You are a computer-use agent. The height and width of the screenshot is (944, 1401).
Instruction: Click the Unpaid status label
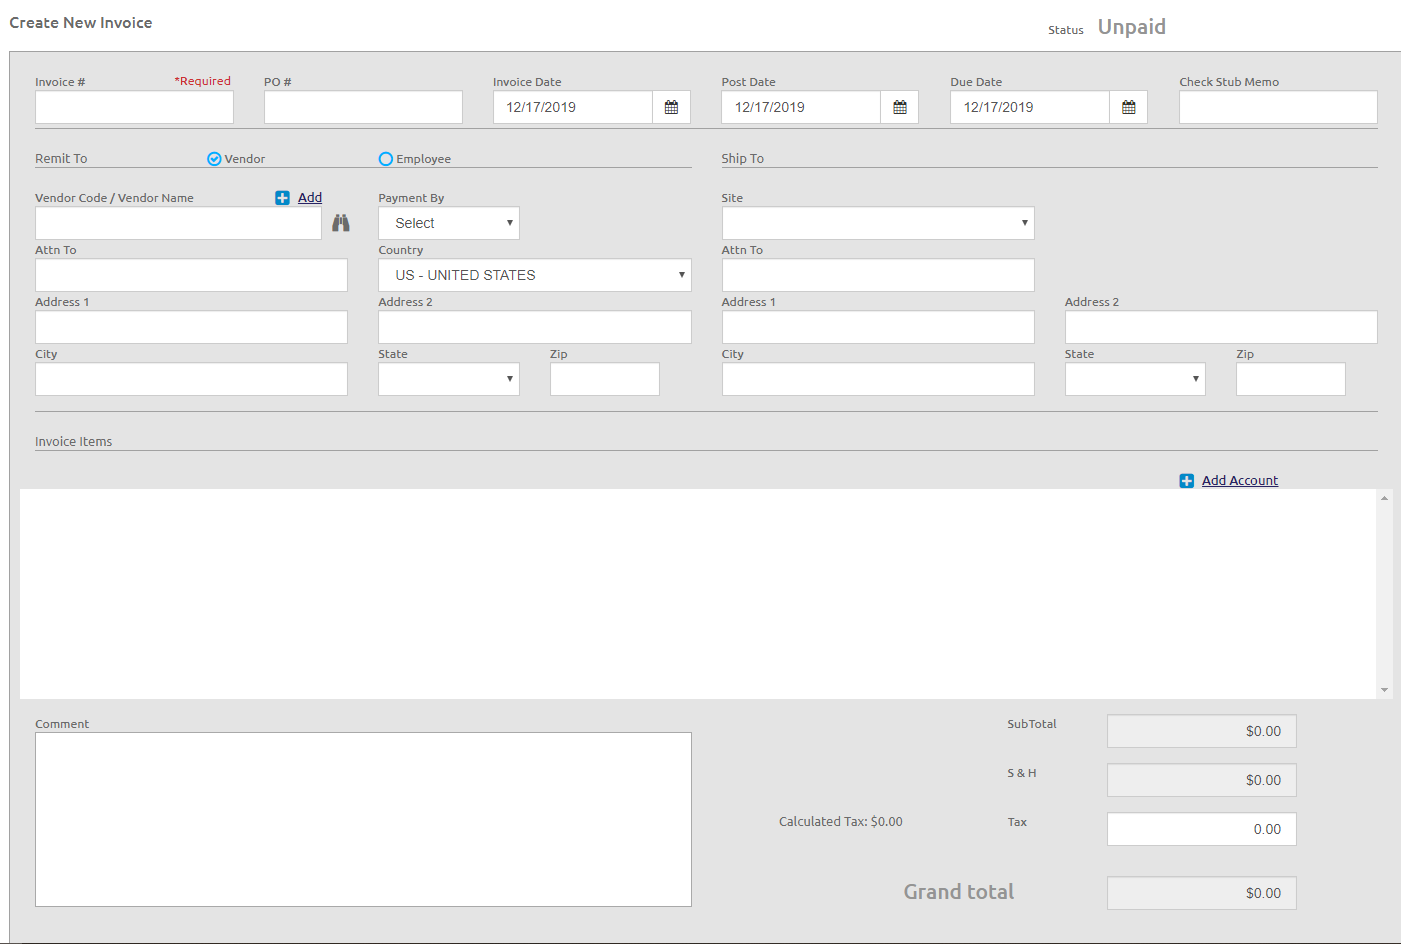1131,27
